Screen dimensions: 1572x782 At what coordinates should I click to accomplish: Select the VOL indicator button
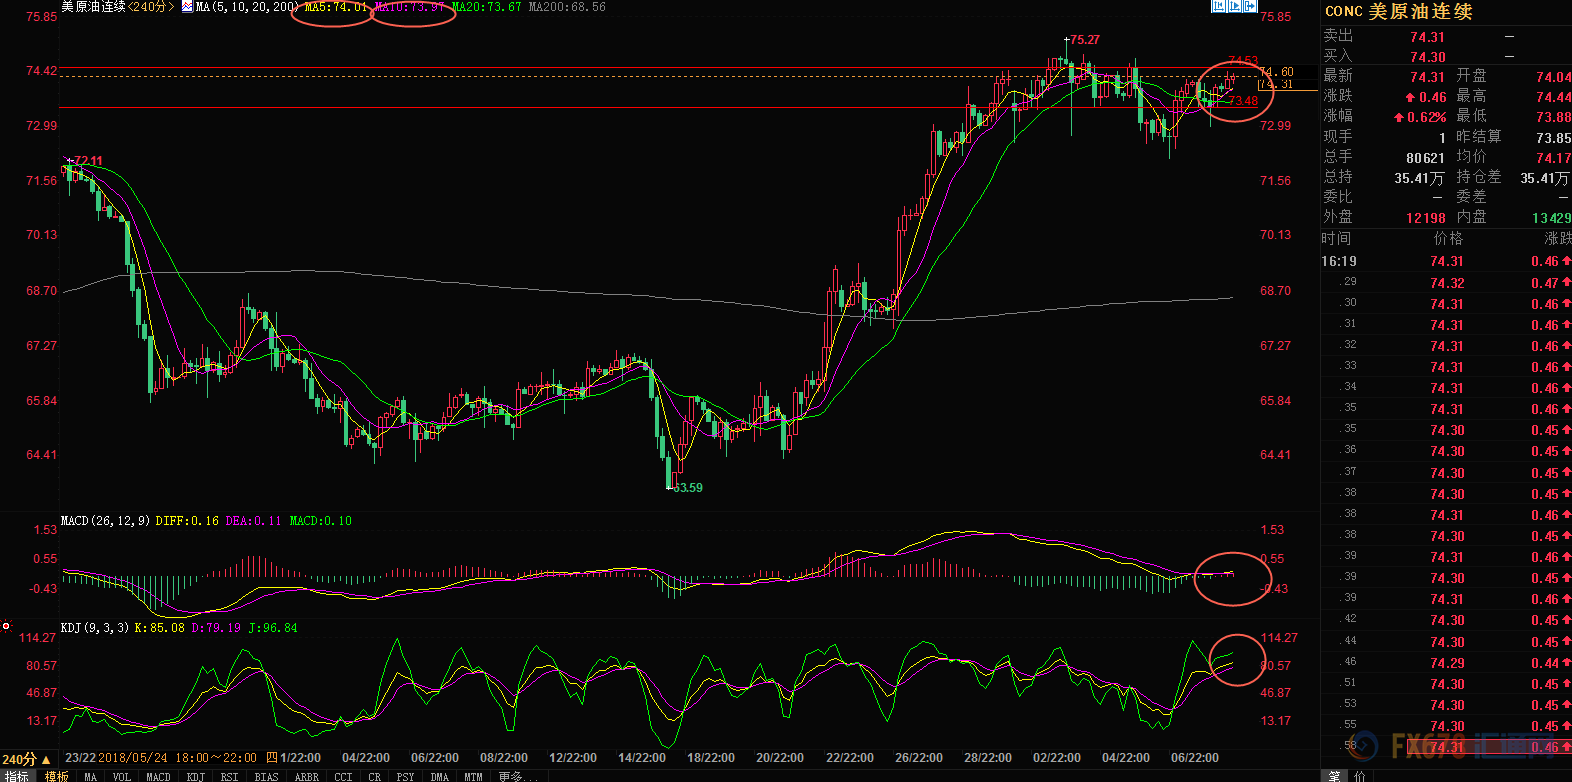121,776
